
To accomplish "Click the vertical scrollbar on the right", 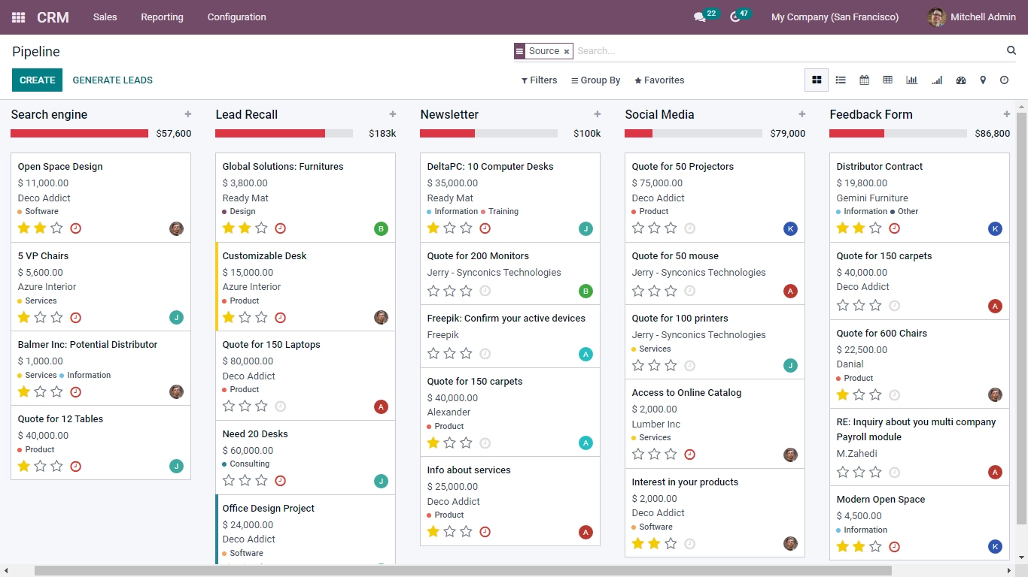I will point(1021,318).
